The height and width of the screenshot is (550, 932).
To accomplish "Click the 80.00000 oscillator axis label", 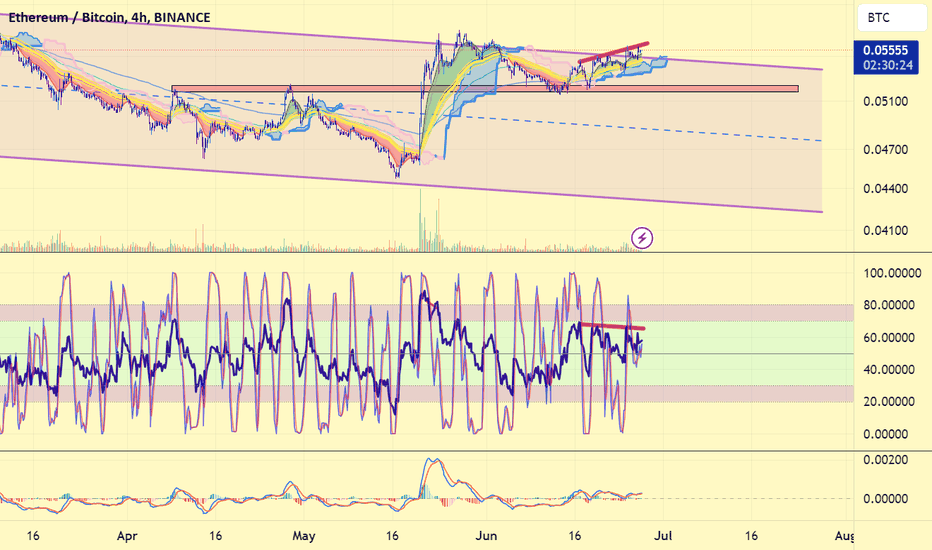I will [x=889, y=306].
